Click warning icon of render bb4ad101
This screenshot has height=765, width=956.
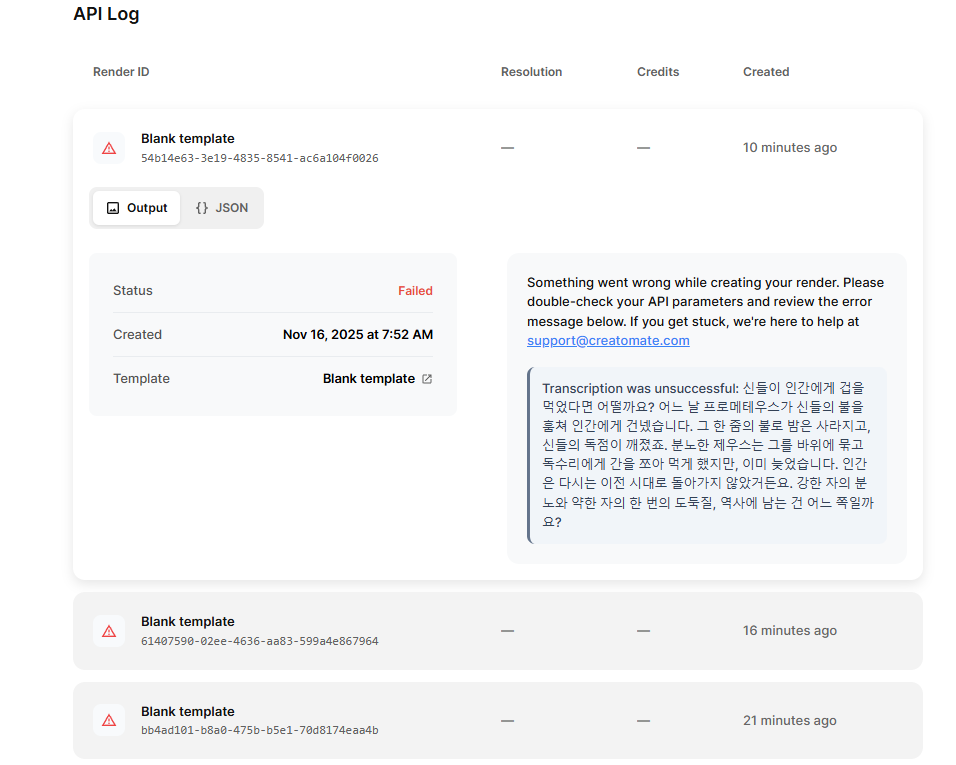[109, 721]
